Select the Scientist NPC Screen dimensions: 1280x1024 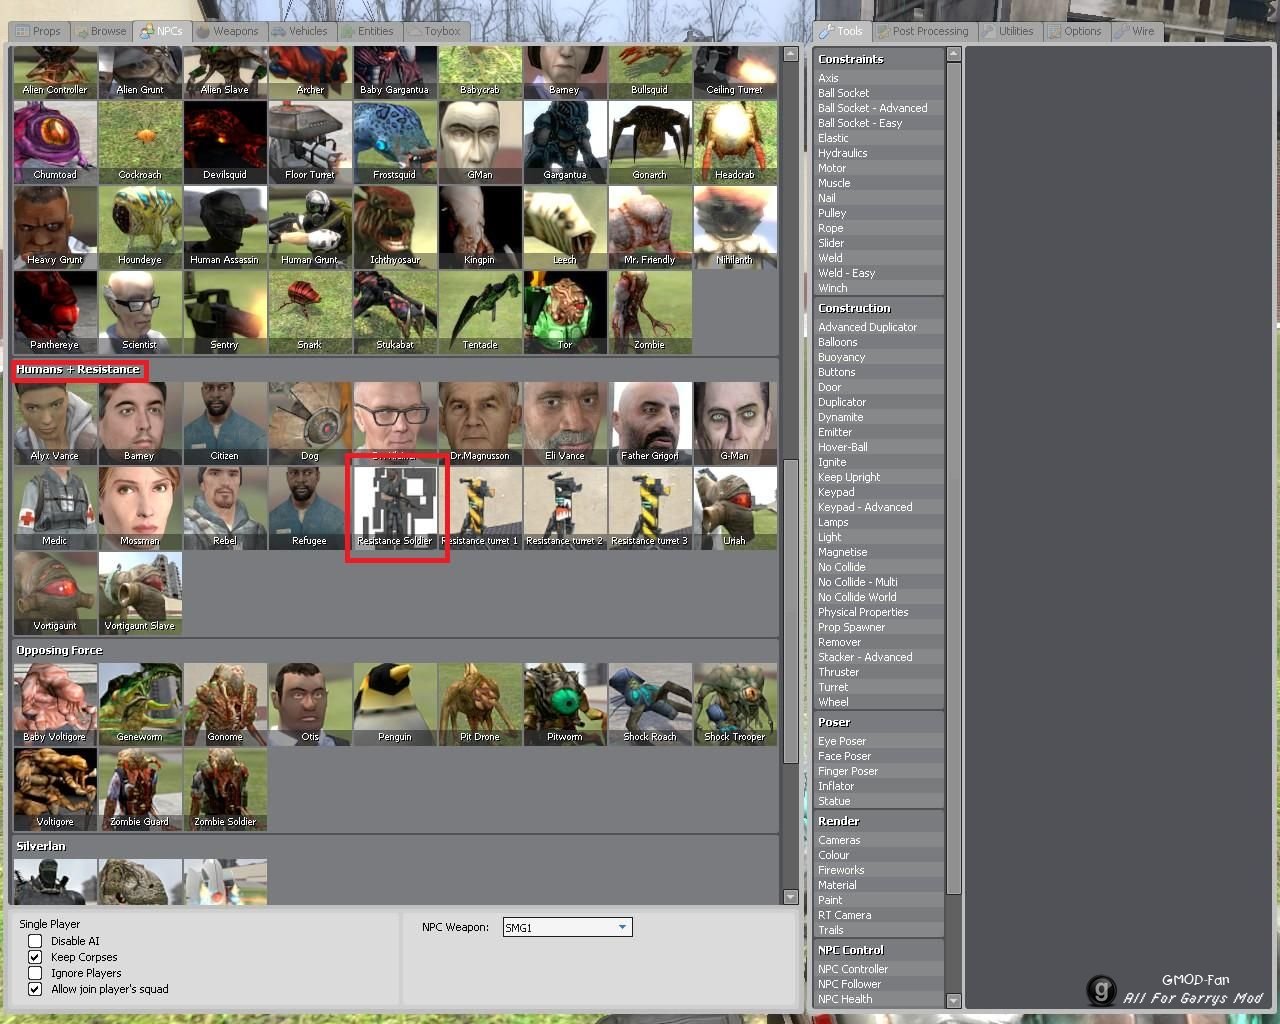pos(140,312)
